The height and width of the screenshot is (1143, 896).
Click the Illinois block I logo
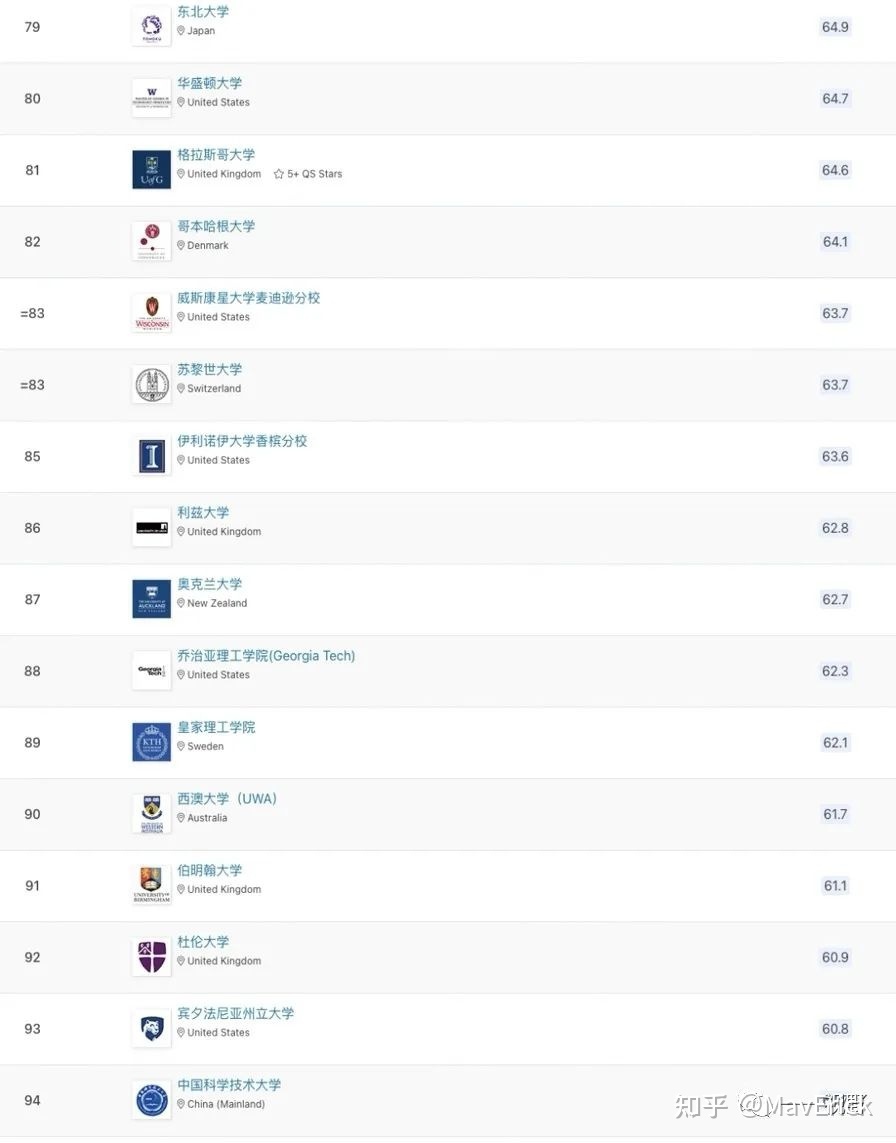point(152,456)
